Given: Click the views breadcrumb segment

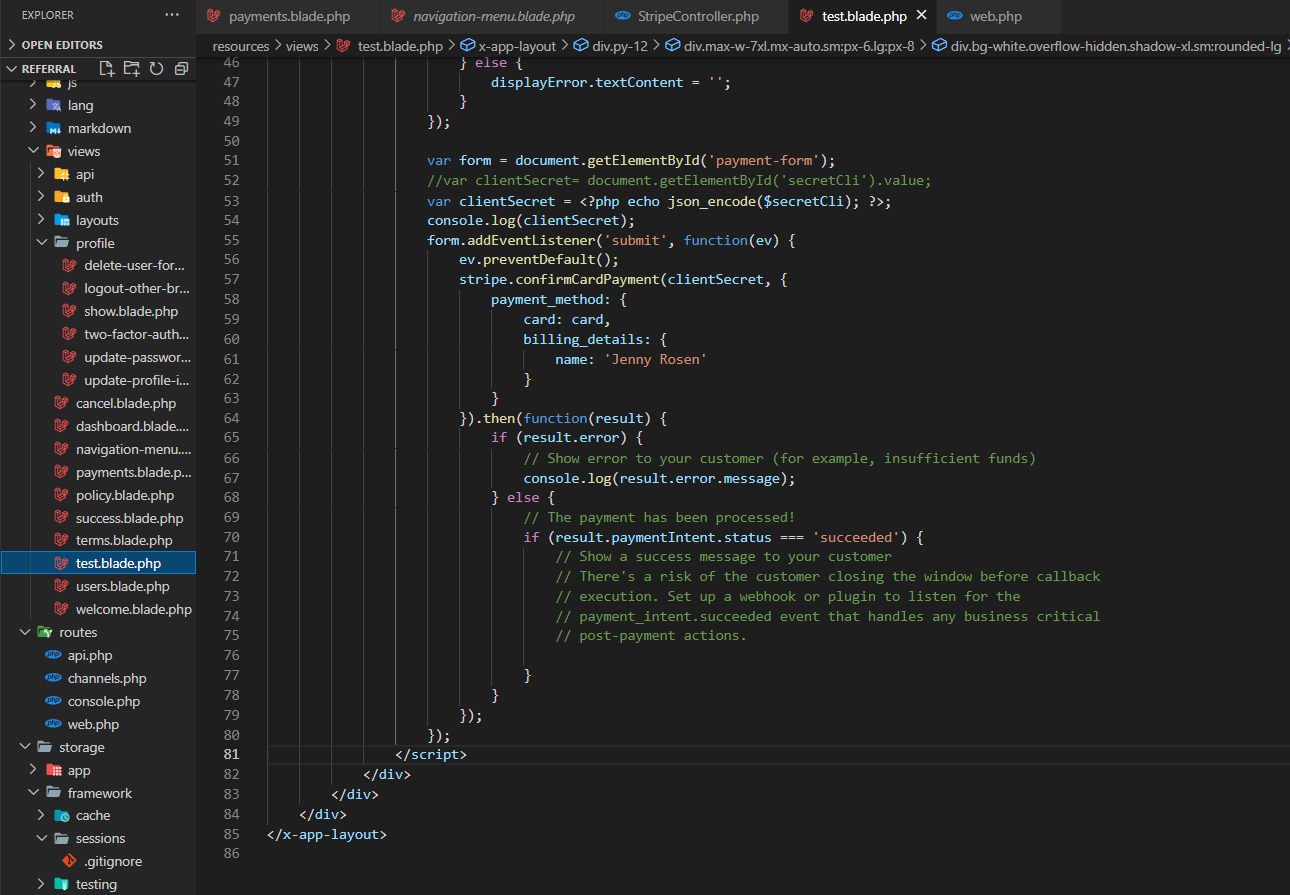Looking at the screenshot, I should (x=302, y=46).
